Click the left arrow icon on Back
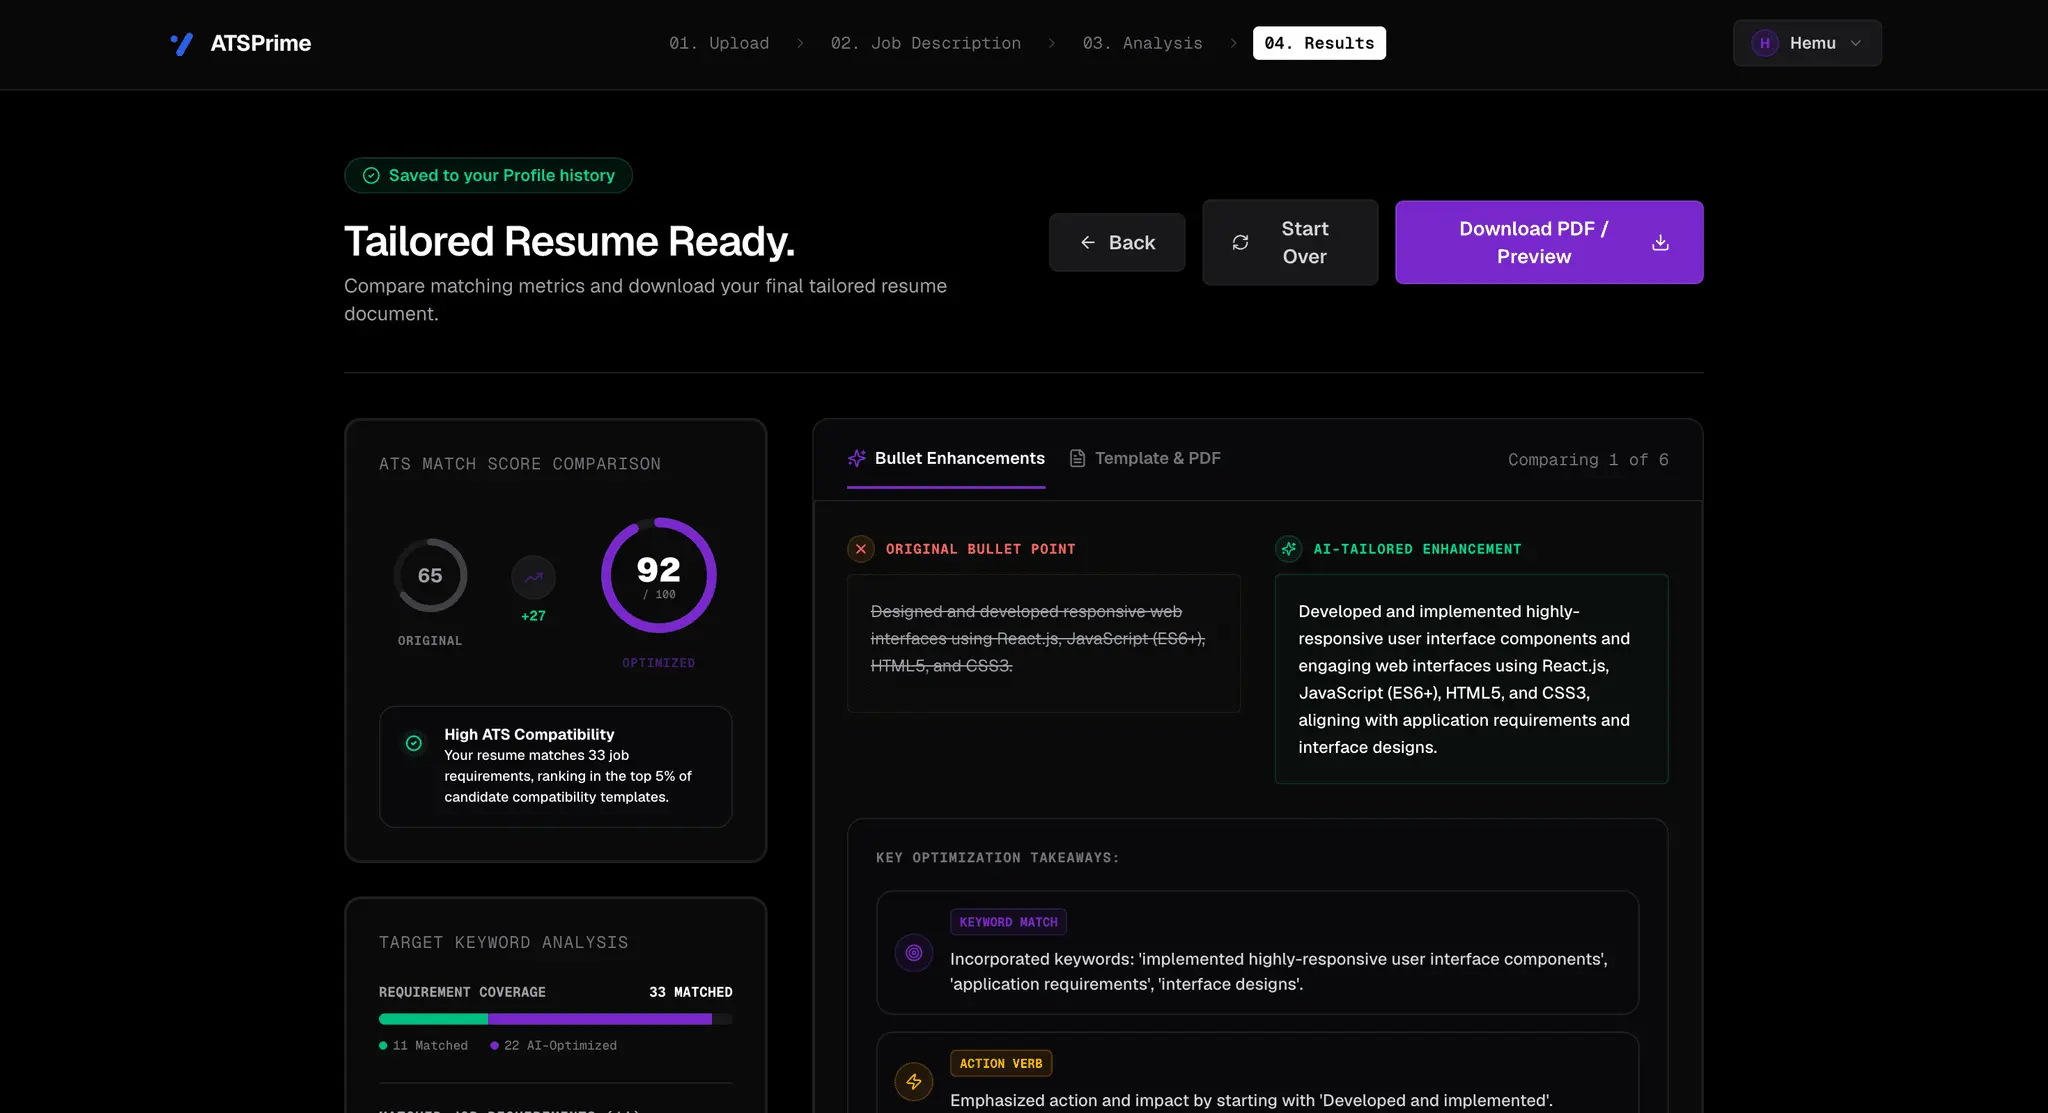The image size is (2048, 1113). [x=1088, y=242]
